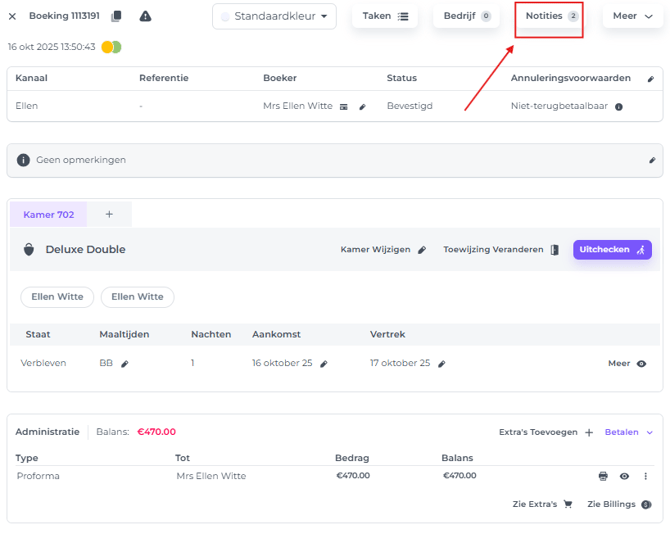Edit the meal plan BB pencil
This screenshot has height=552, width=670.
(125, 364)
